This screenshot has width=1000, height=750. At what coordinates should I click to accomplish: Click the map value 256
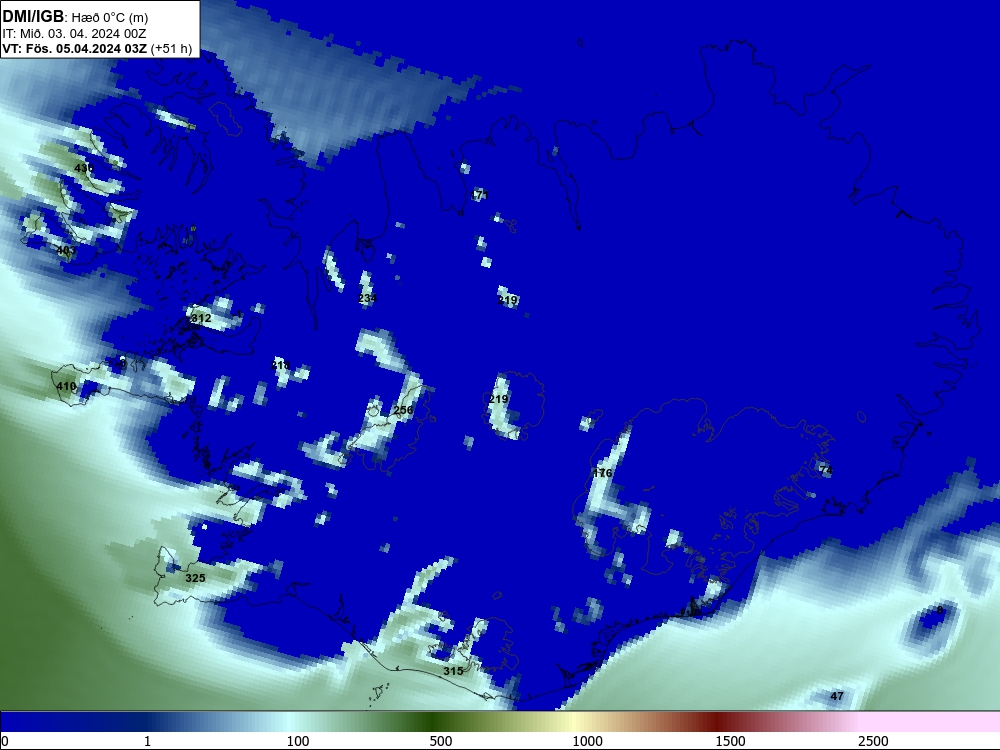pyautogui.click(x=403, y=410)
